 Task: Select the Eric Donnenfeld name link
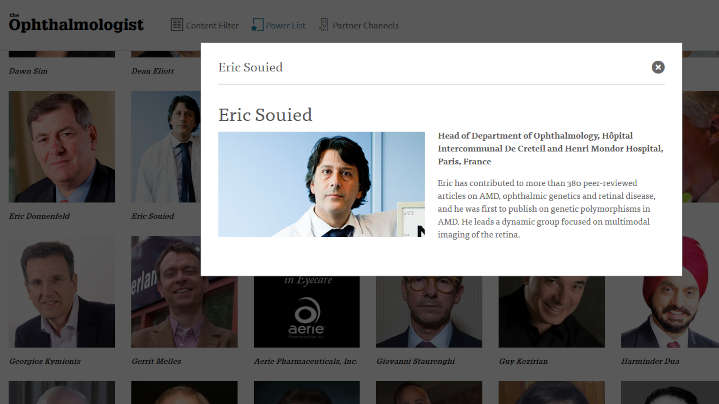(x=39, y=216)
